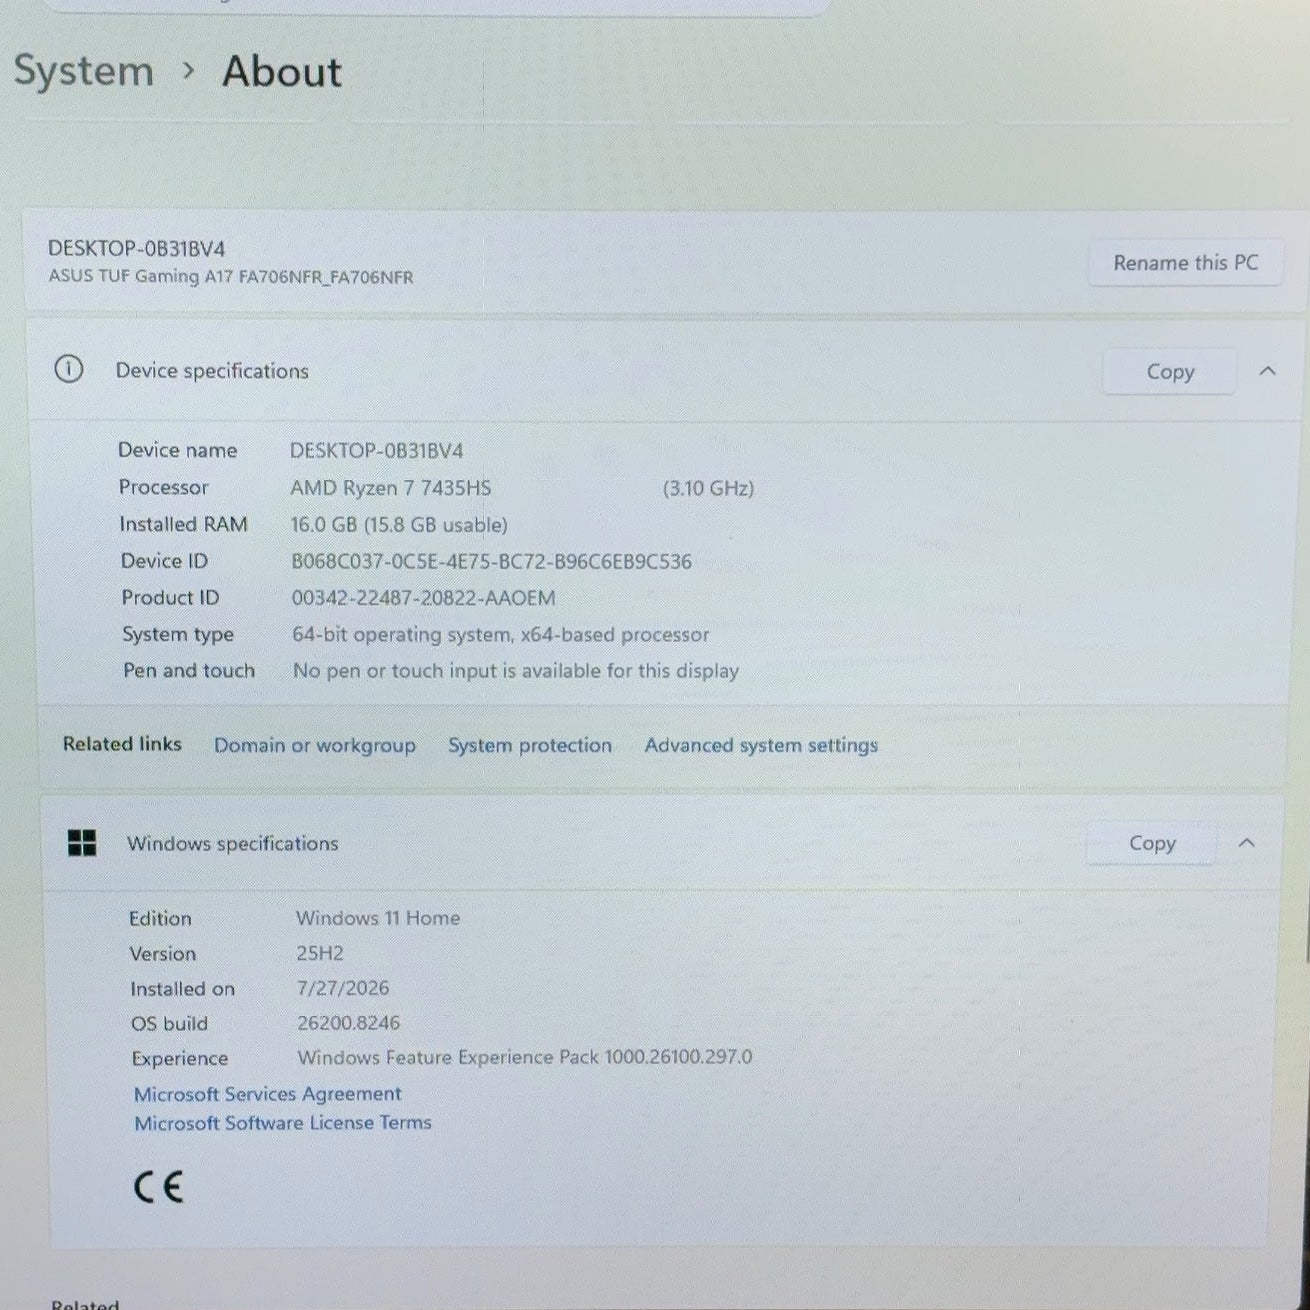Click the Processor label

tap(164, 488)
